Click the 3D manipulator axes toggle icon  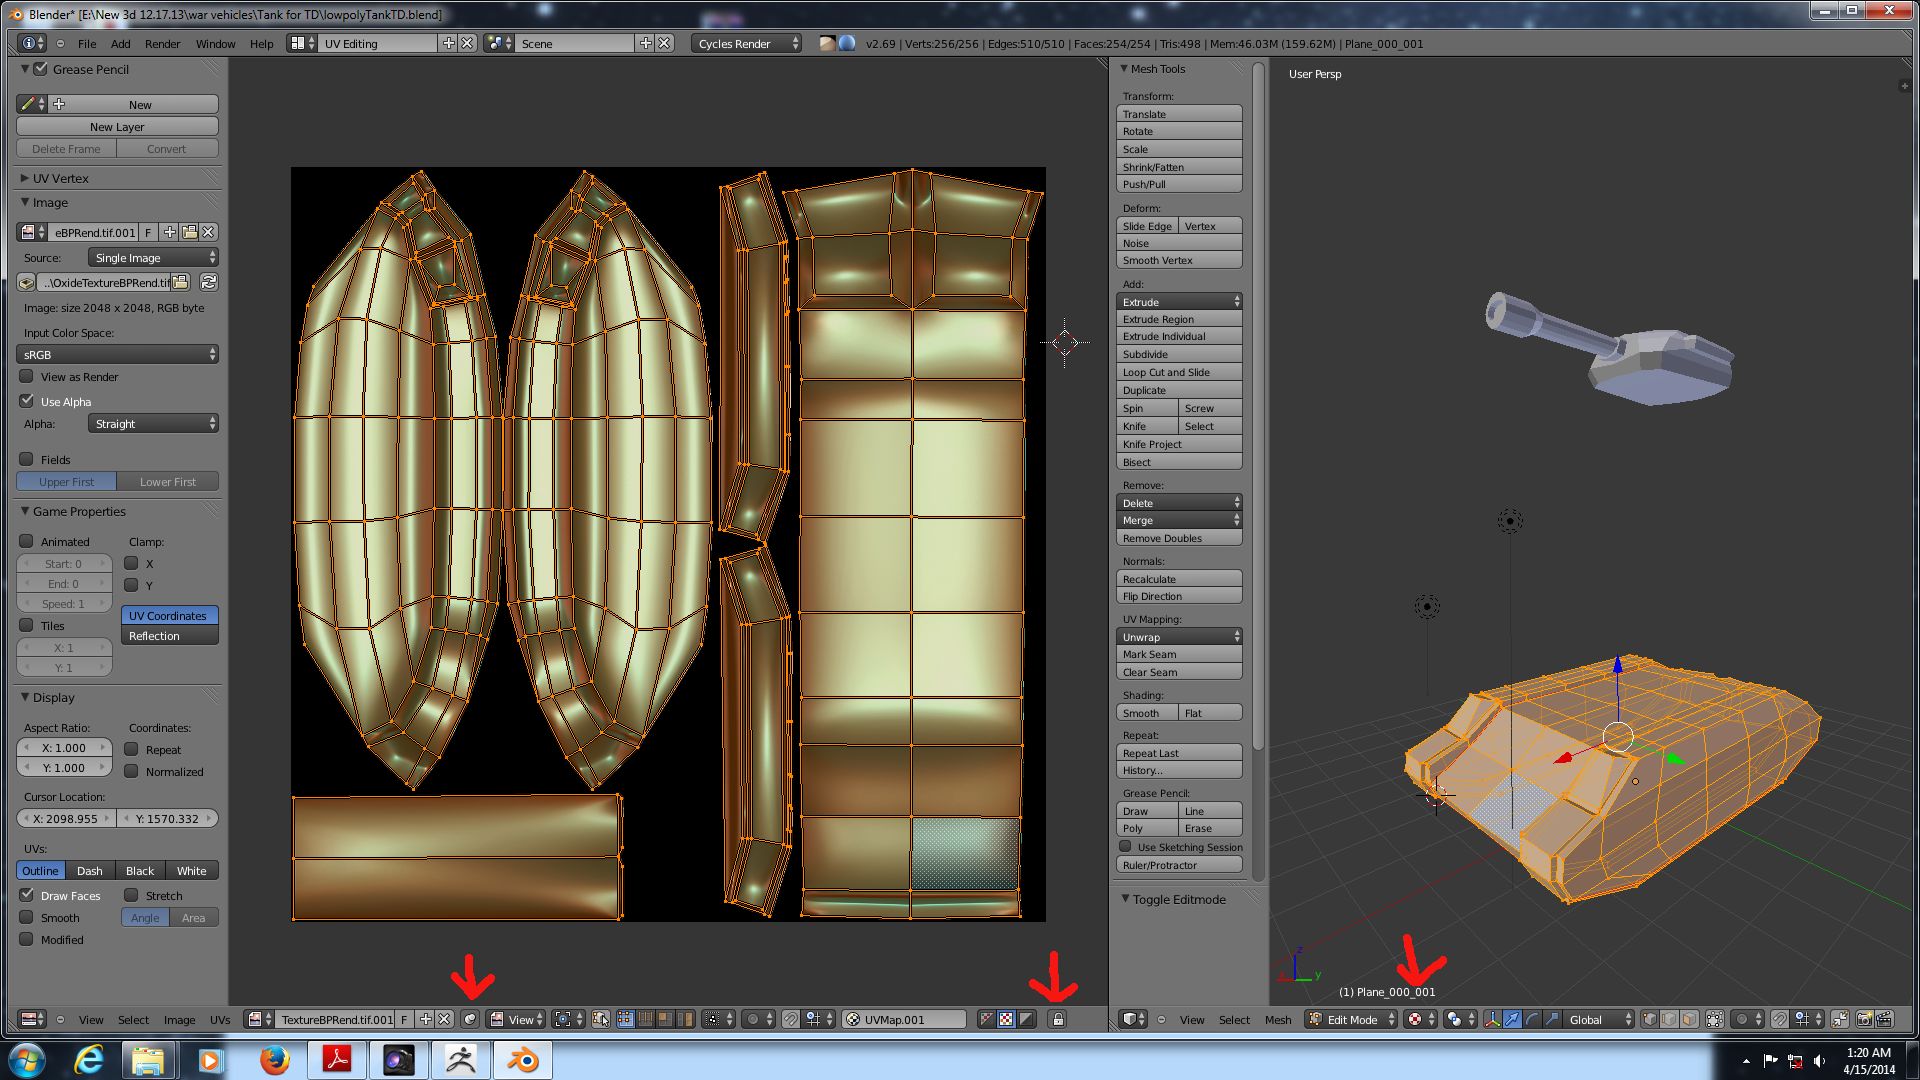pyautogui.click(x=1492, y=1020)
